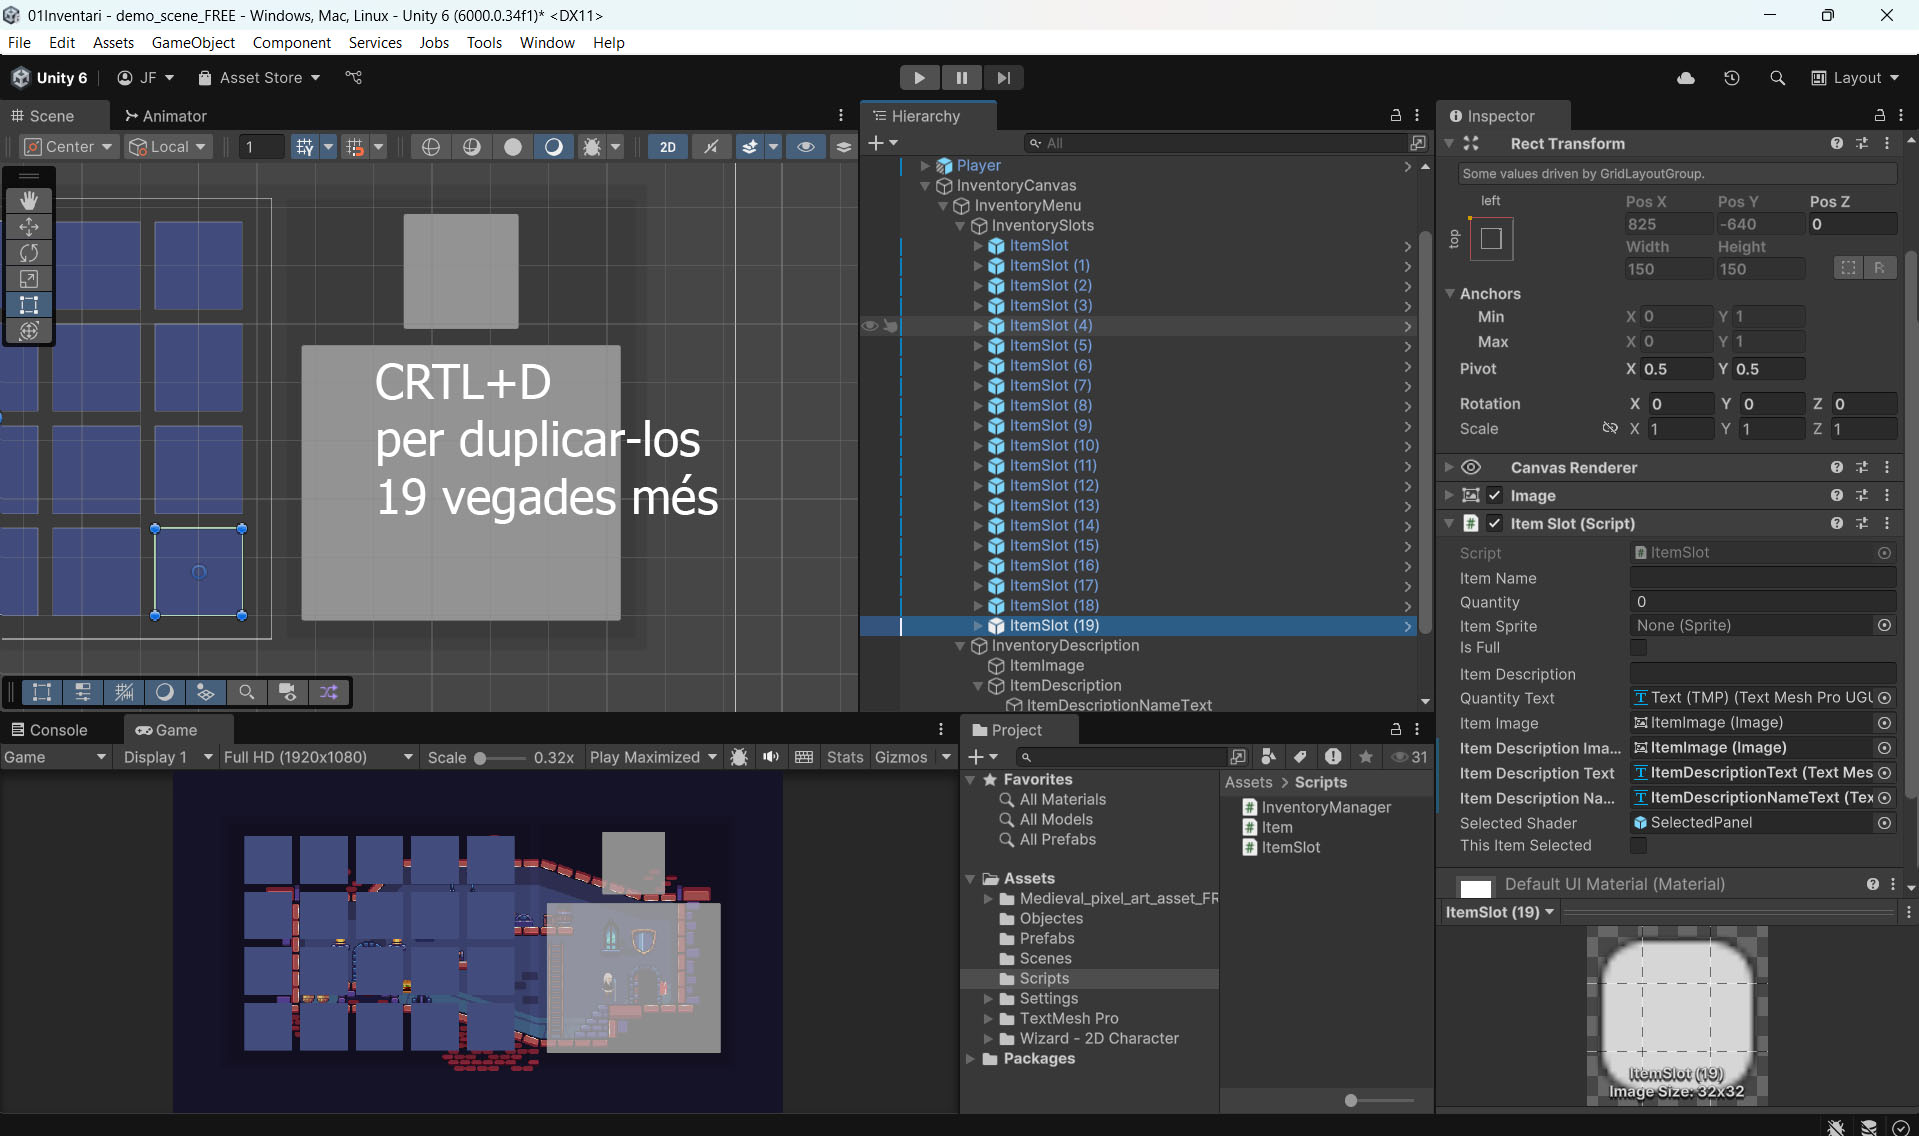Open Full HD resolution dropdown
The image size is (1919, 1136).
point(318,757)
